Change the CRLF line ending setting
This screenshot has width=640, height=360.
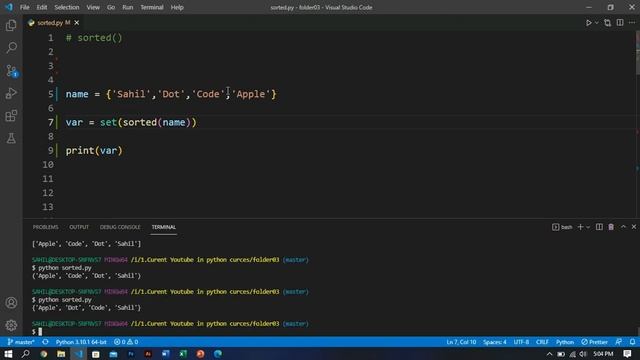(x=542, y=342)
